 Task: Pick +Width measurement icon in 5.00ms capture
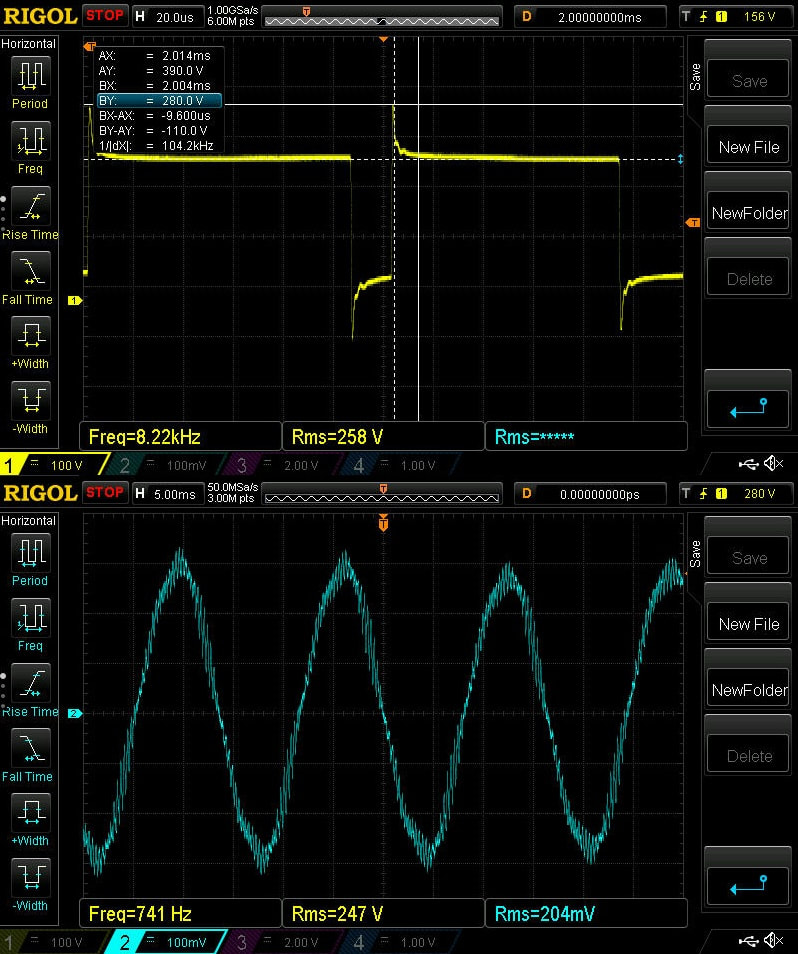31,813
